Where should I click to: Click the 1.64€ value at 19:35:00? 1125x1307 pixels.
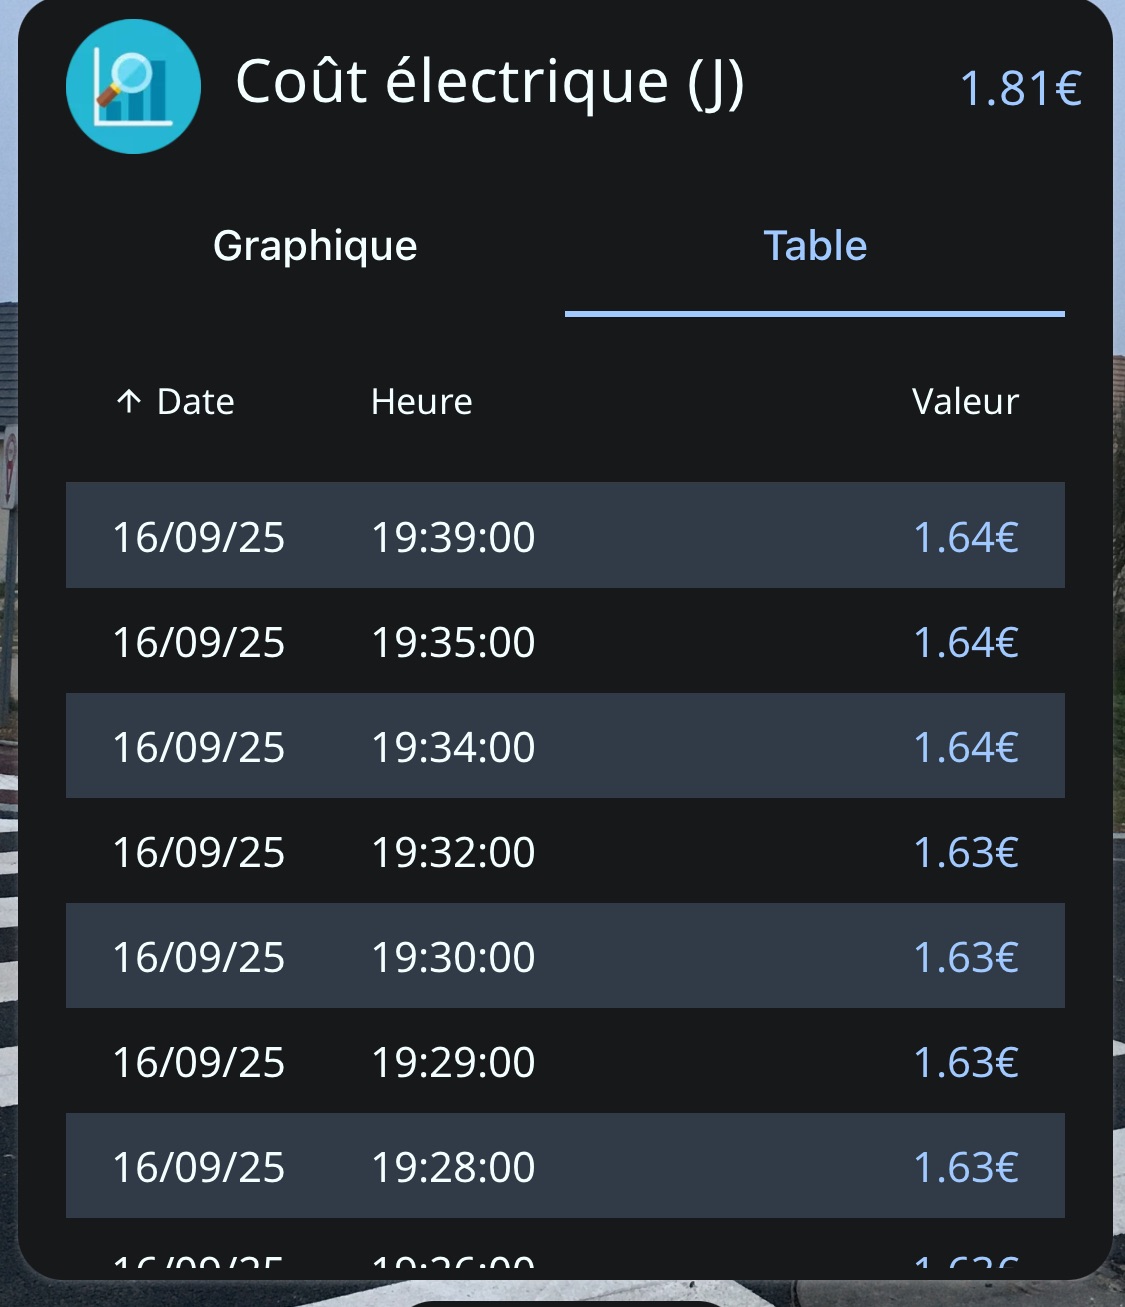point(965,643)
